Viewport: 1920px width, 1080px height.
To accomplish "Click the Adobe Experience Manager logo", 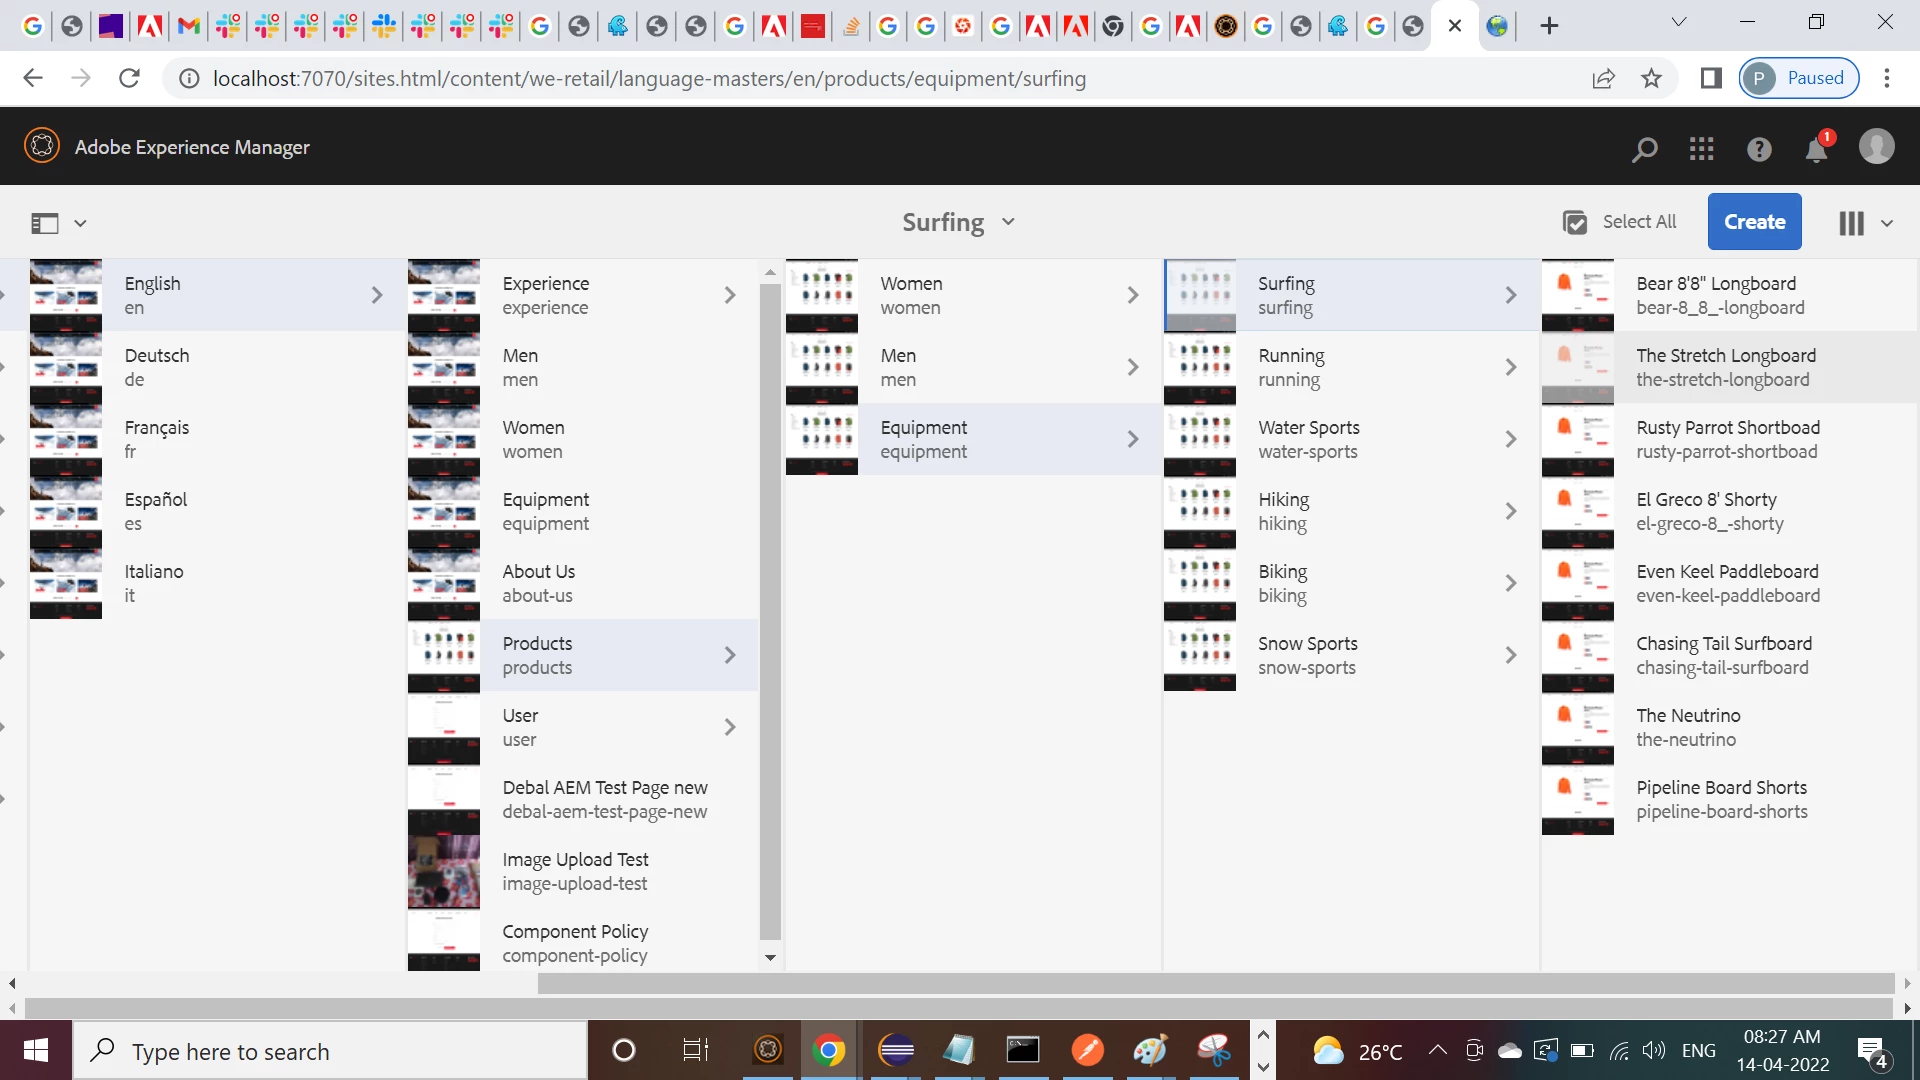I will click(x=42, y=146).
